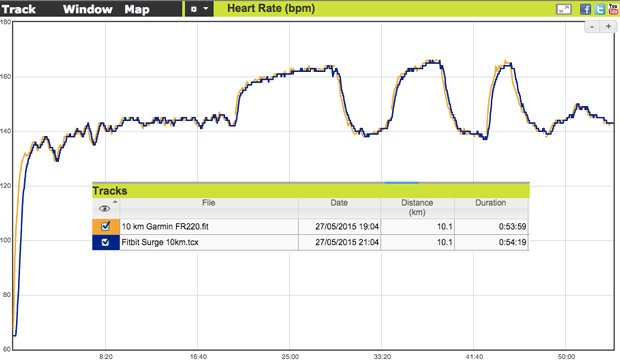Uncheck the Fitbit Surge track checkbox
The width and height of the screenshot is (620, 360).
(x=105, y=242)
